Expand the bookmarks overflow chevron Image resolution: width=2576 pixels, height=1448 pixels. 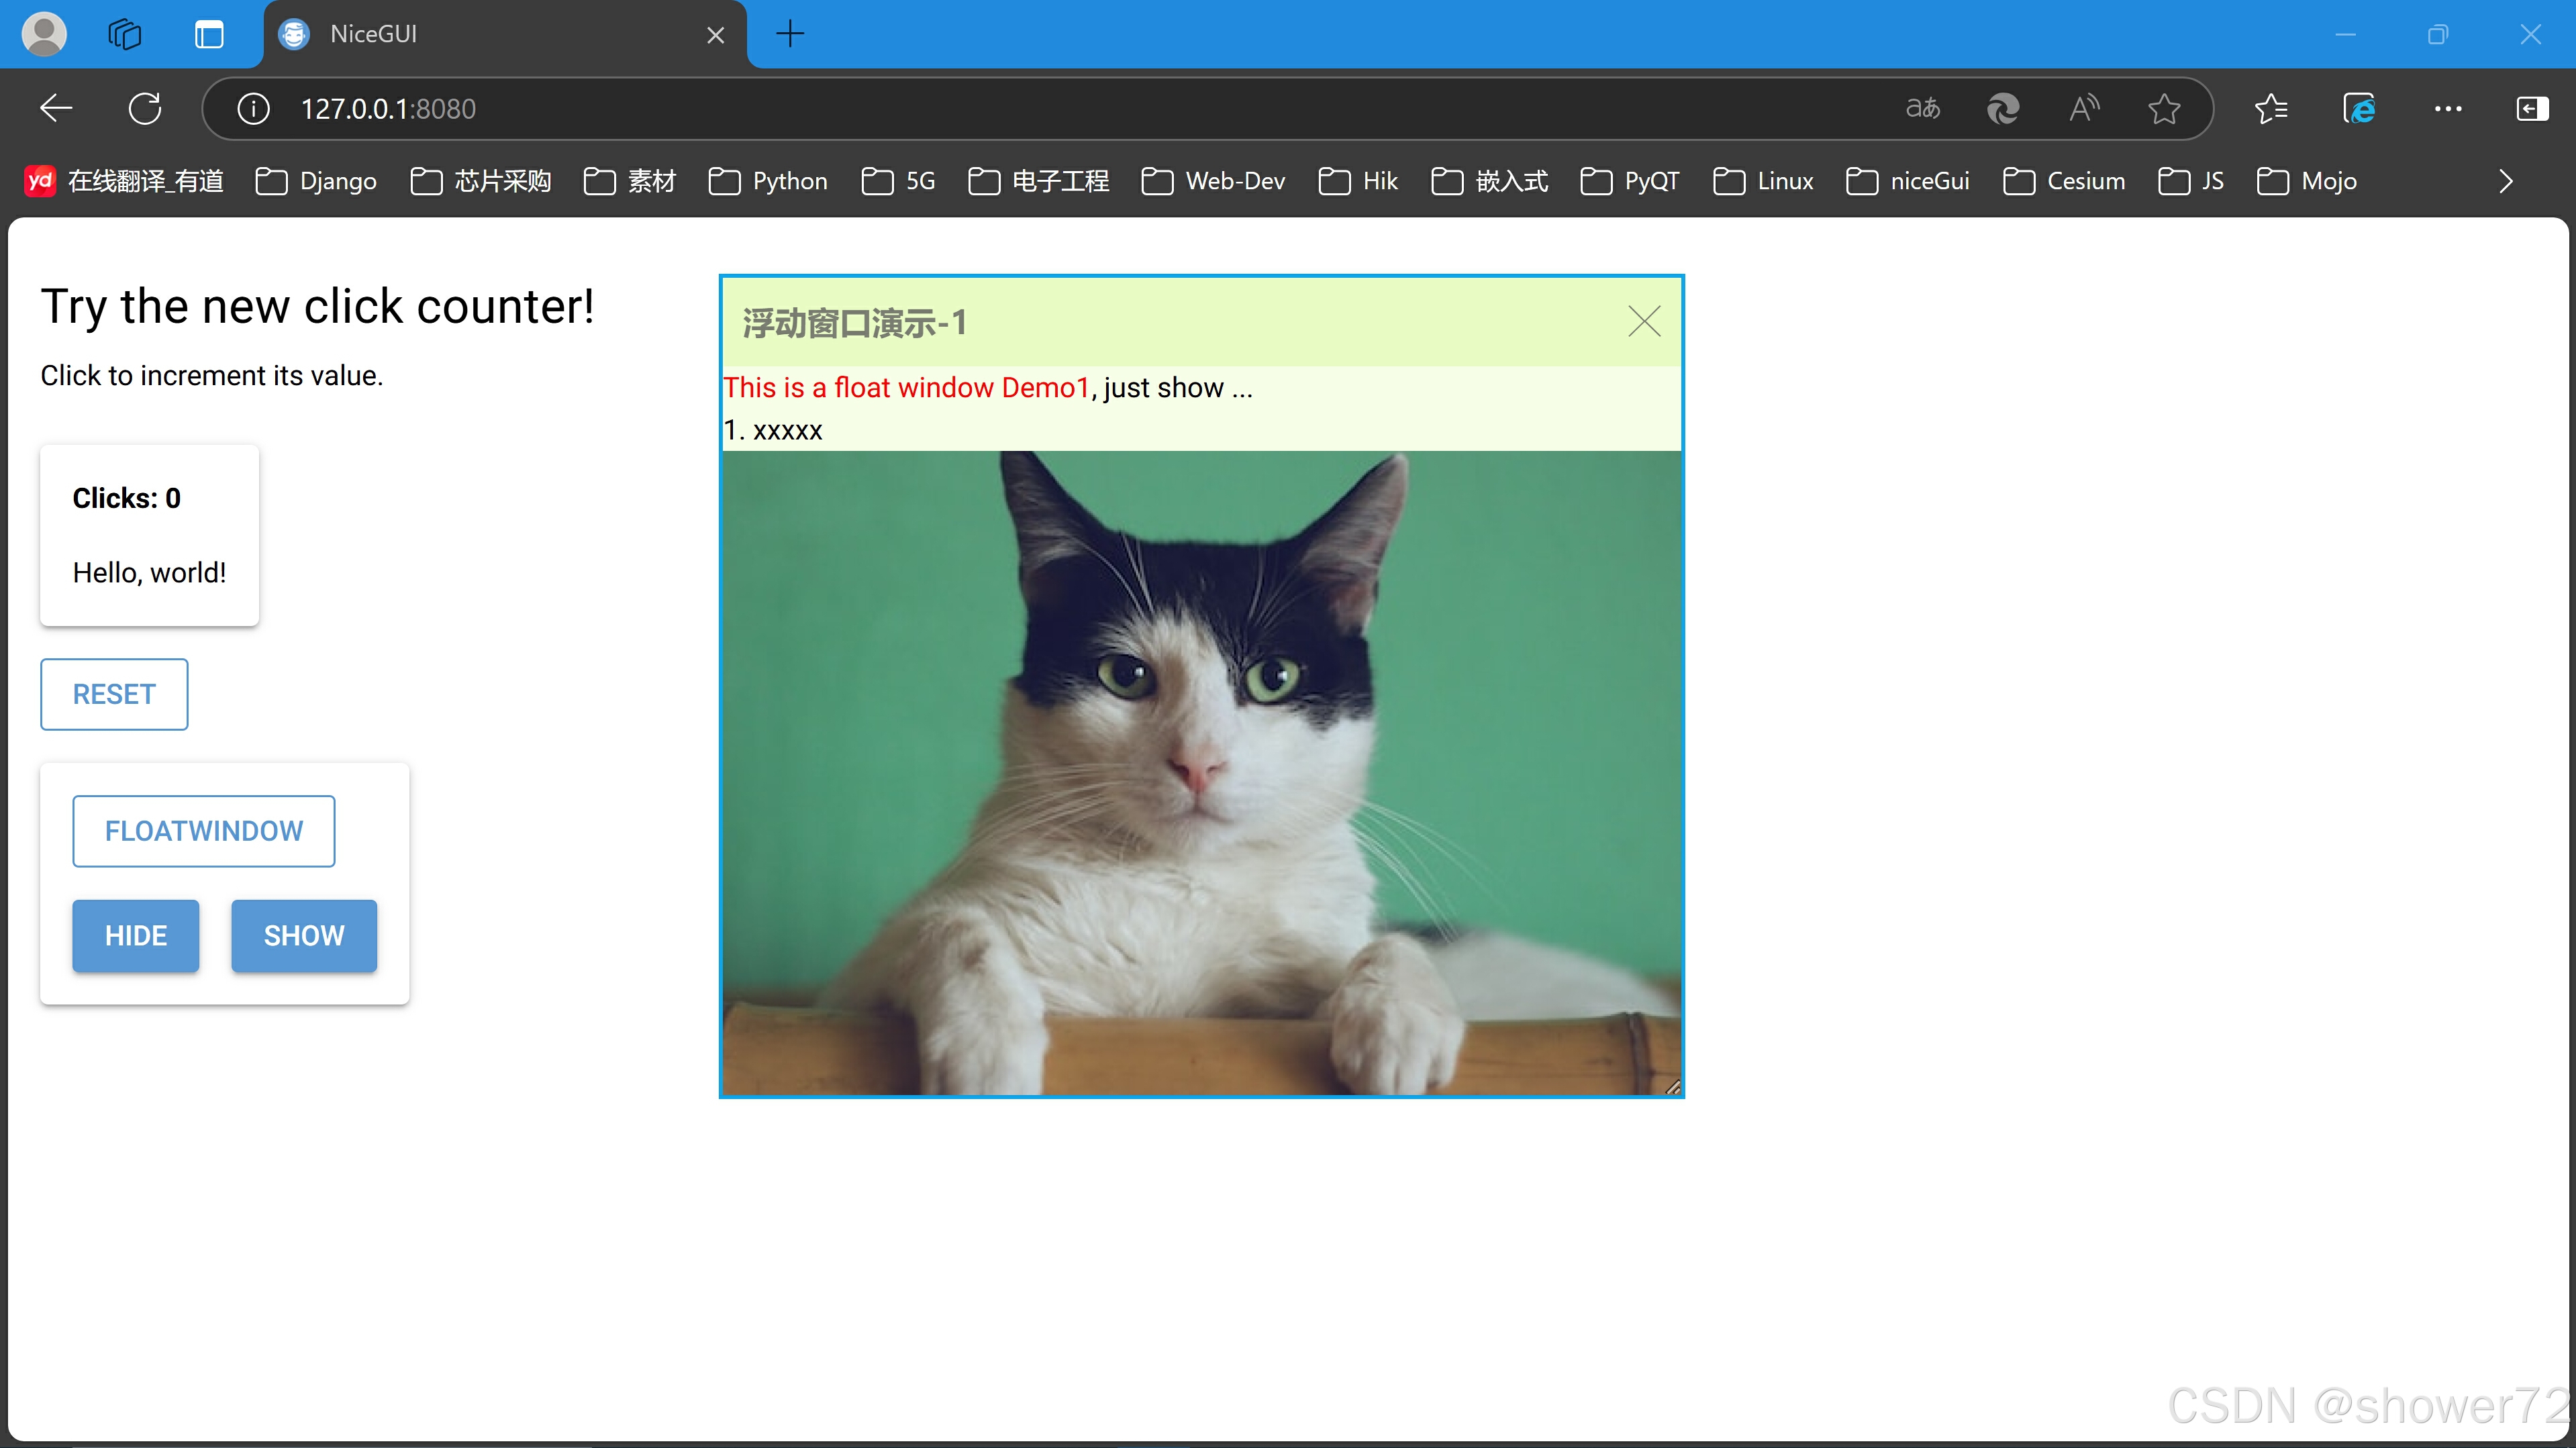pyautogui.click(x=2505, y=181)
